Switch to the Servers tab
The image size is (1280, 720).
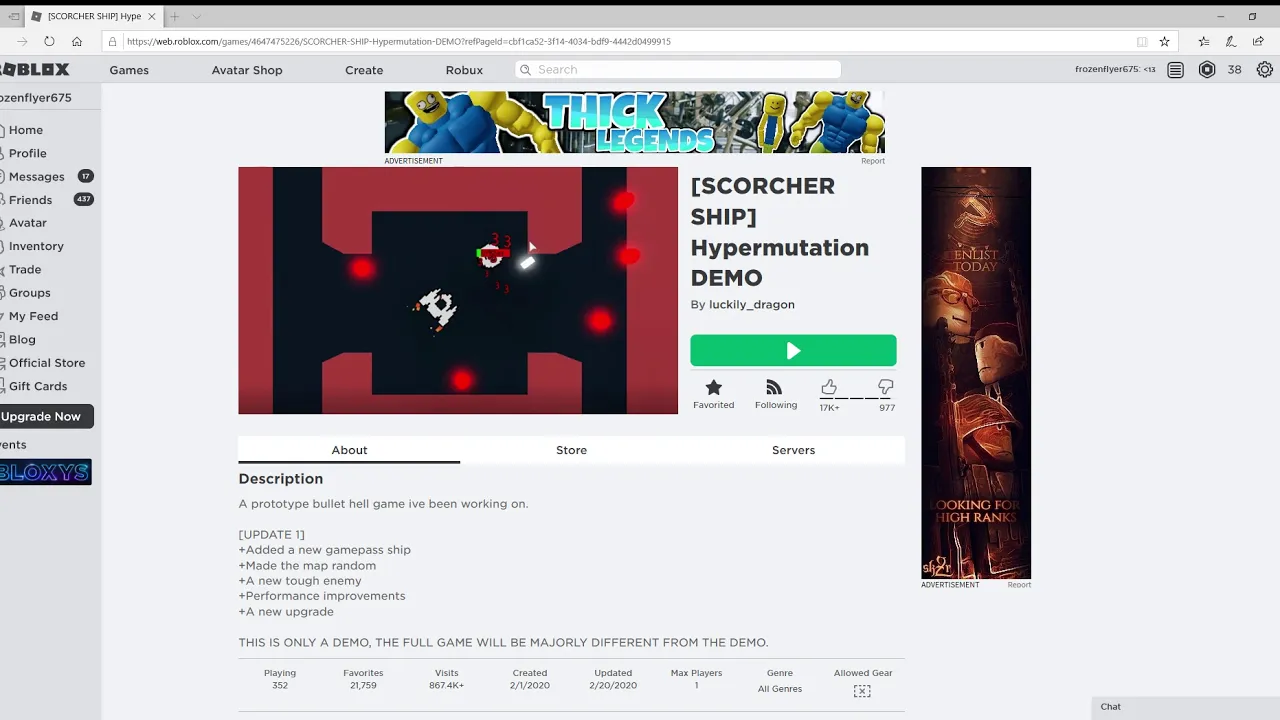[x=793, y=450]
